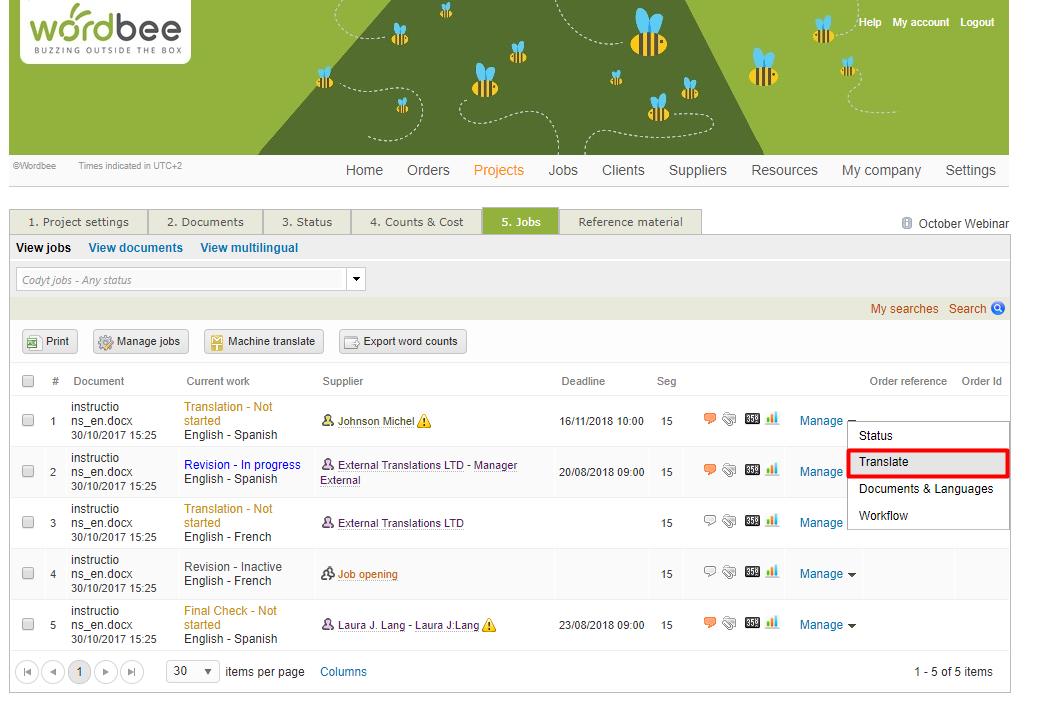Viewport: 1057px width, 723px height.
Task: Go to next page arrow in pager
Action: point(105,672)
